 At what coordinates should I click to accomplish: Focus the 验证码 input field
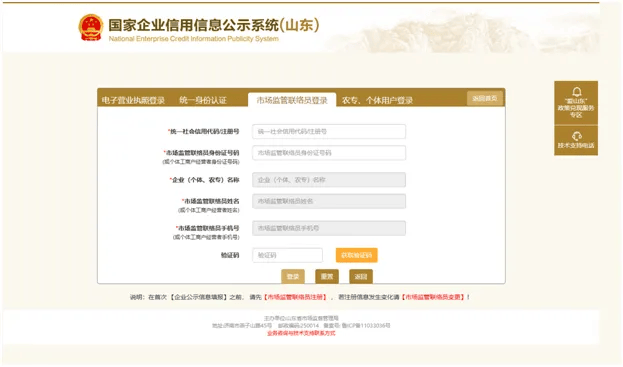click(287, 255)
